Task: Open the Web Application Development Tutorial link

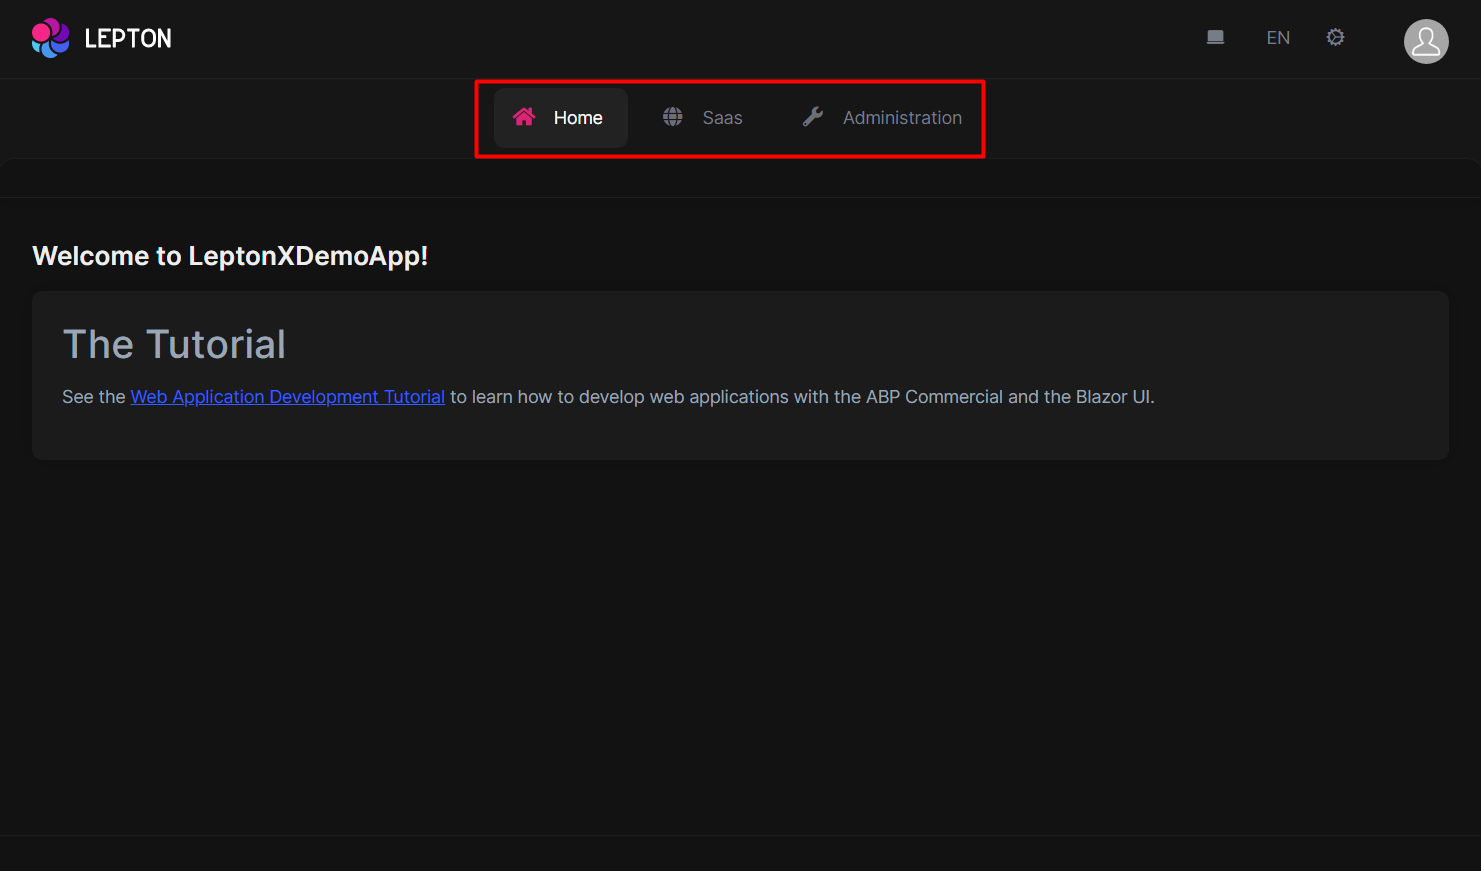Action: click(x=287, y=396)
